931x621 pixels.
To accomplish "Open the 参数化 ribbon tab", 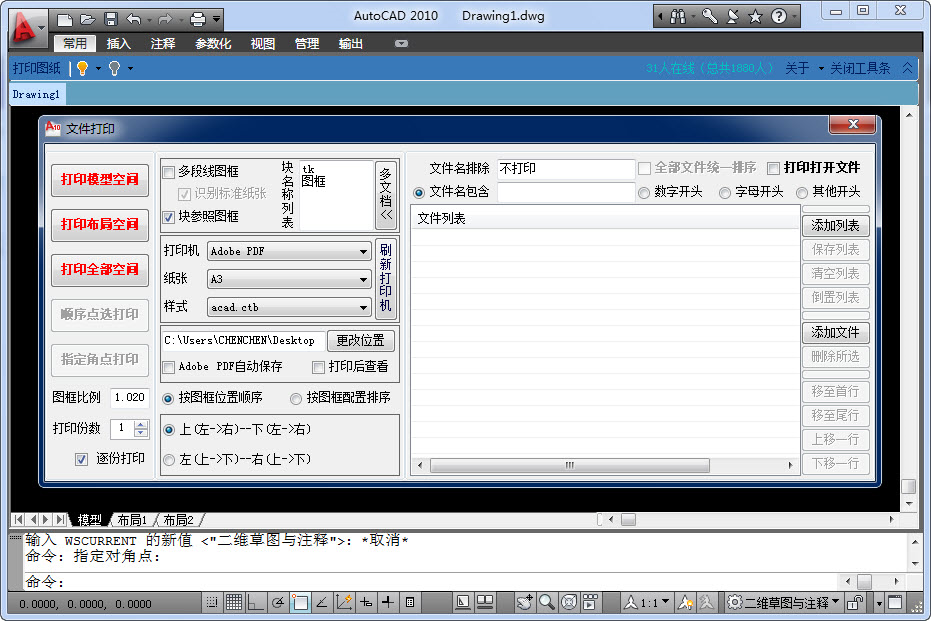I will coord(213,43).
